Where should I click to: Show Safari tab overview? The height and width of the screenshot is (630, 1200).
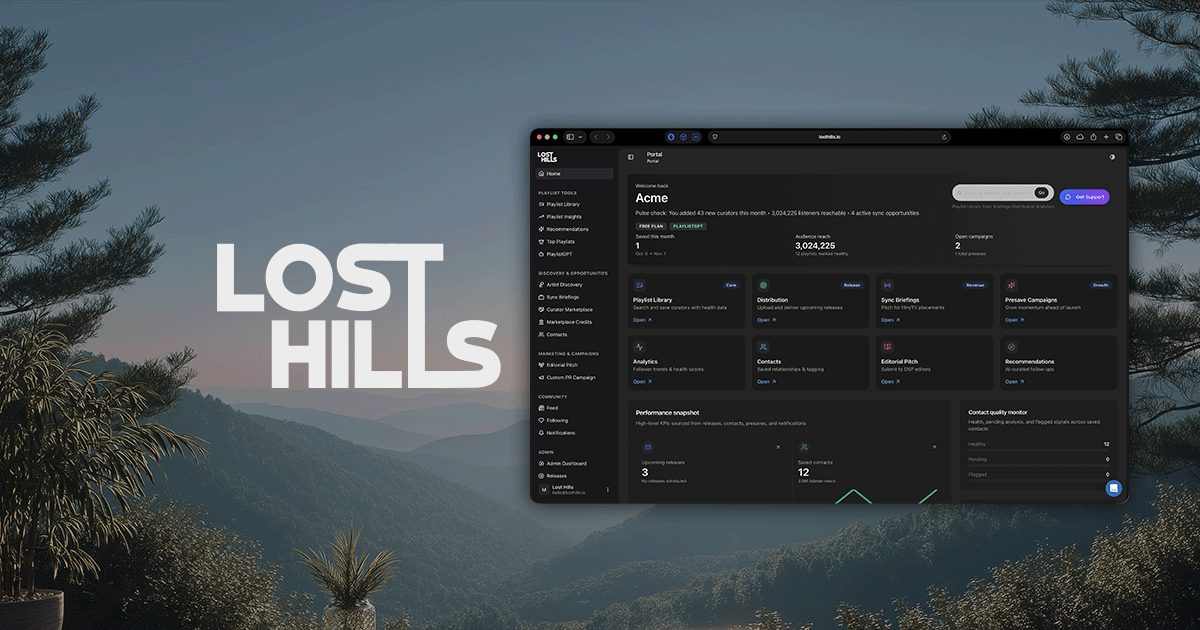tap(1119, 137)
